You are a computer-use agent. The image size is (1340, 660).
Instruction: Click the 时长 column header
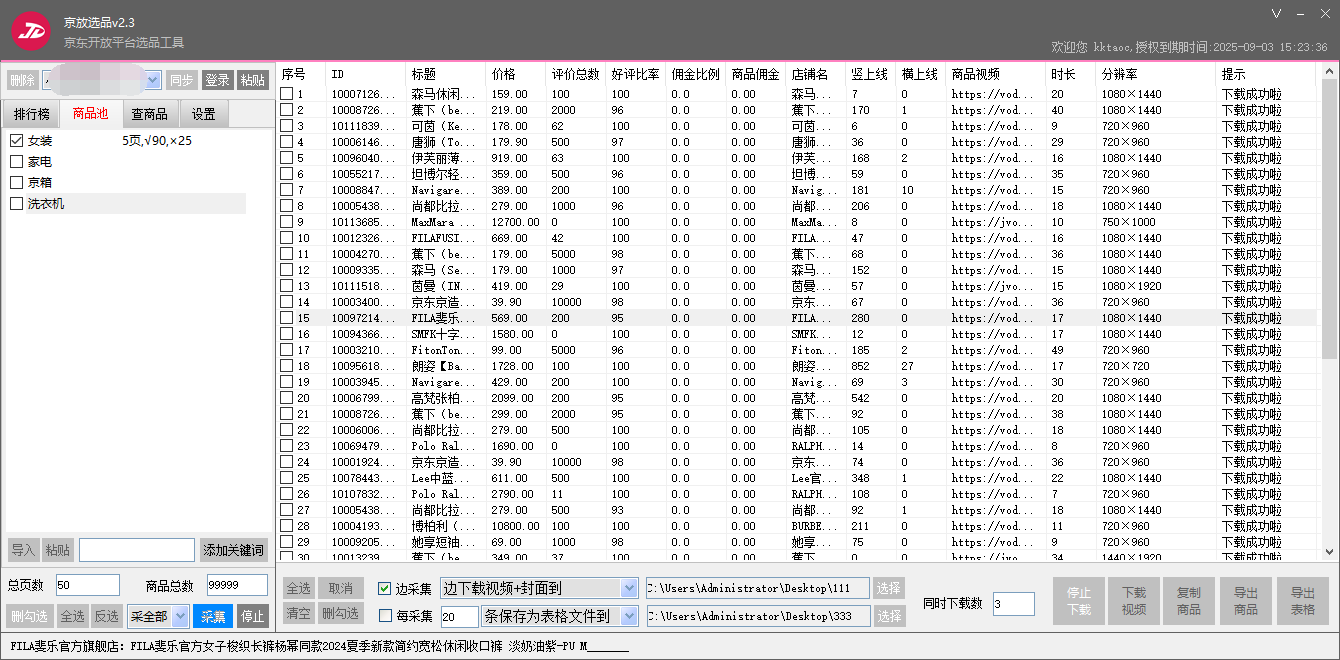tap(1071, 74)
